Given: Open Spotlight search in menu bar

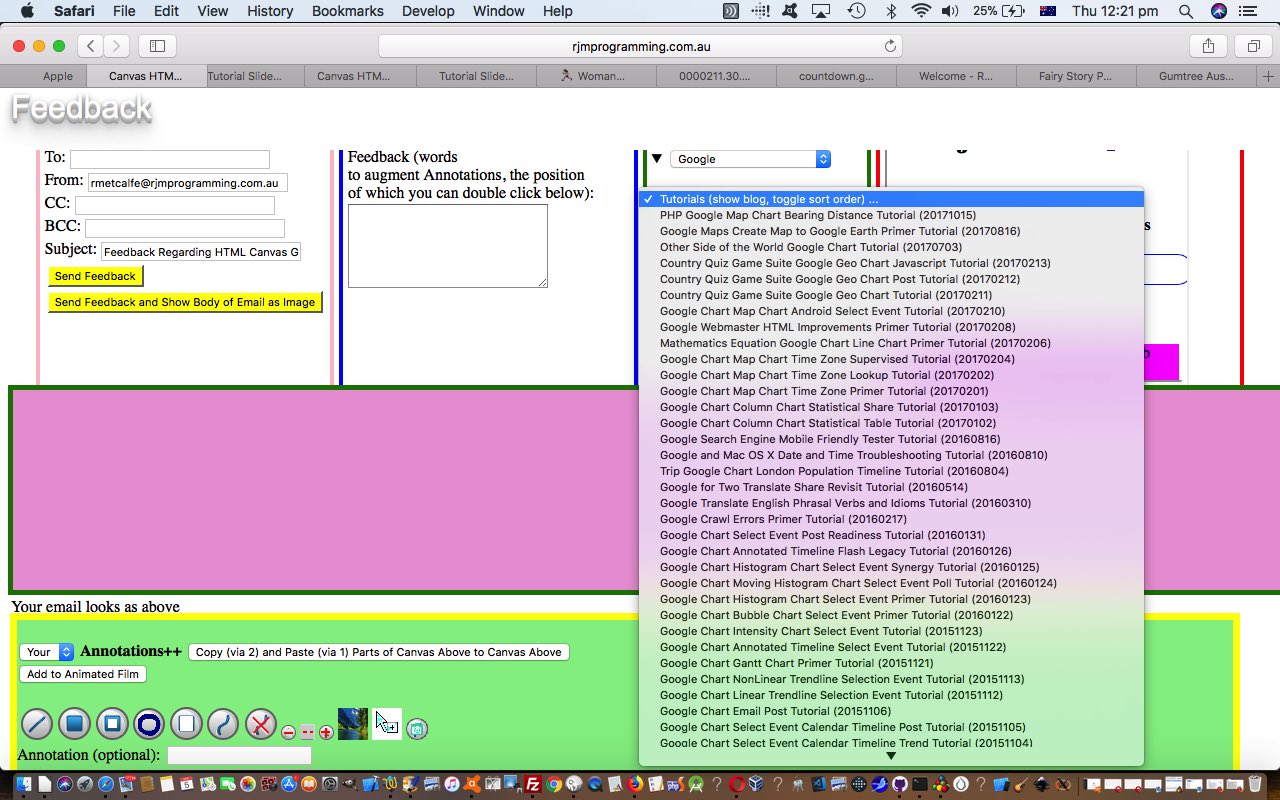Looking at the screenshot, I should click(1185, 11).
